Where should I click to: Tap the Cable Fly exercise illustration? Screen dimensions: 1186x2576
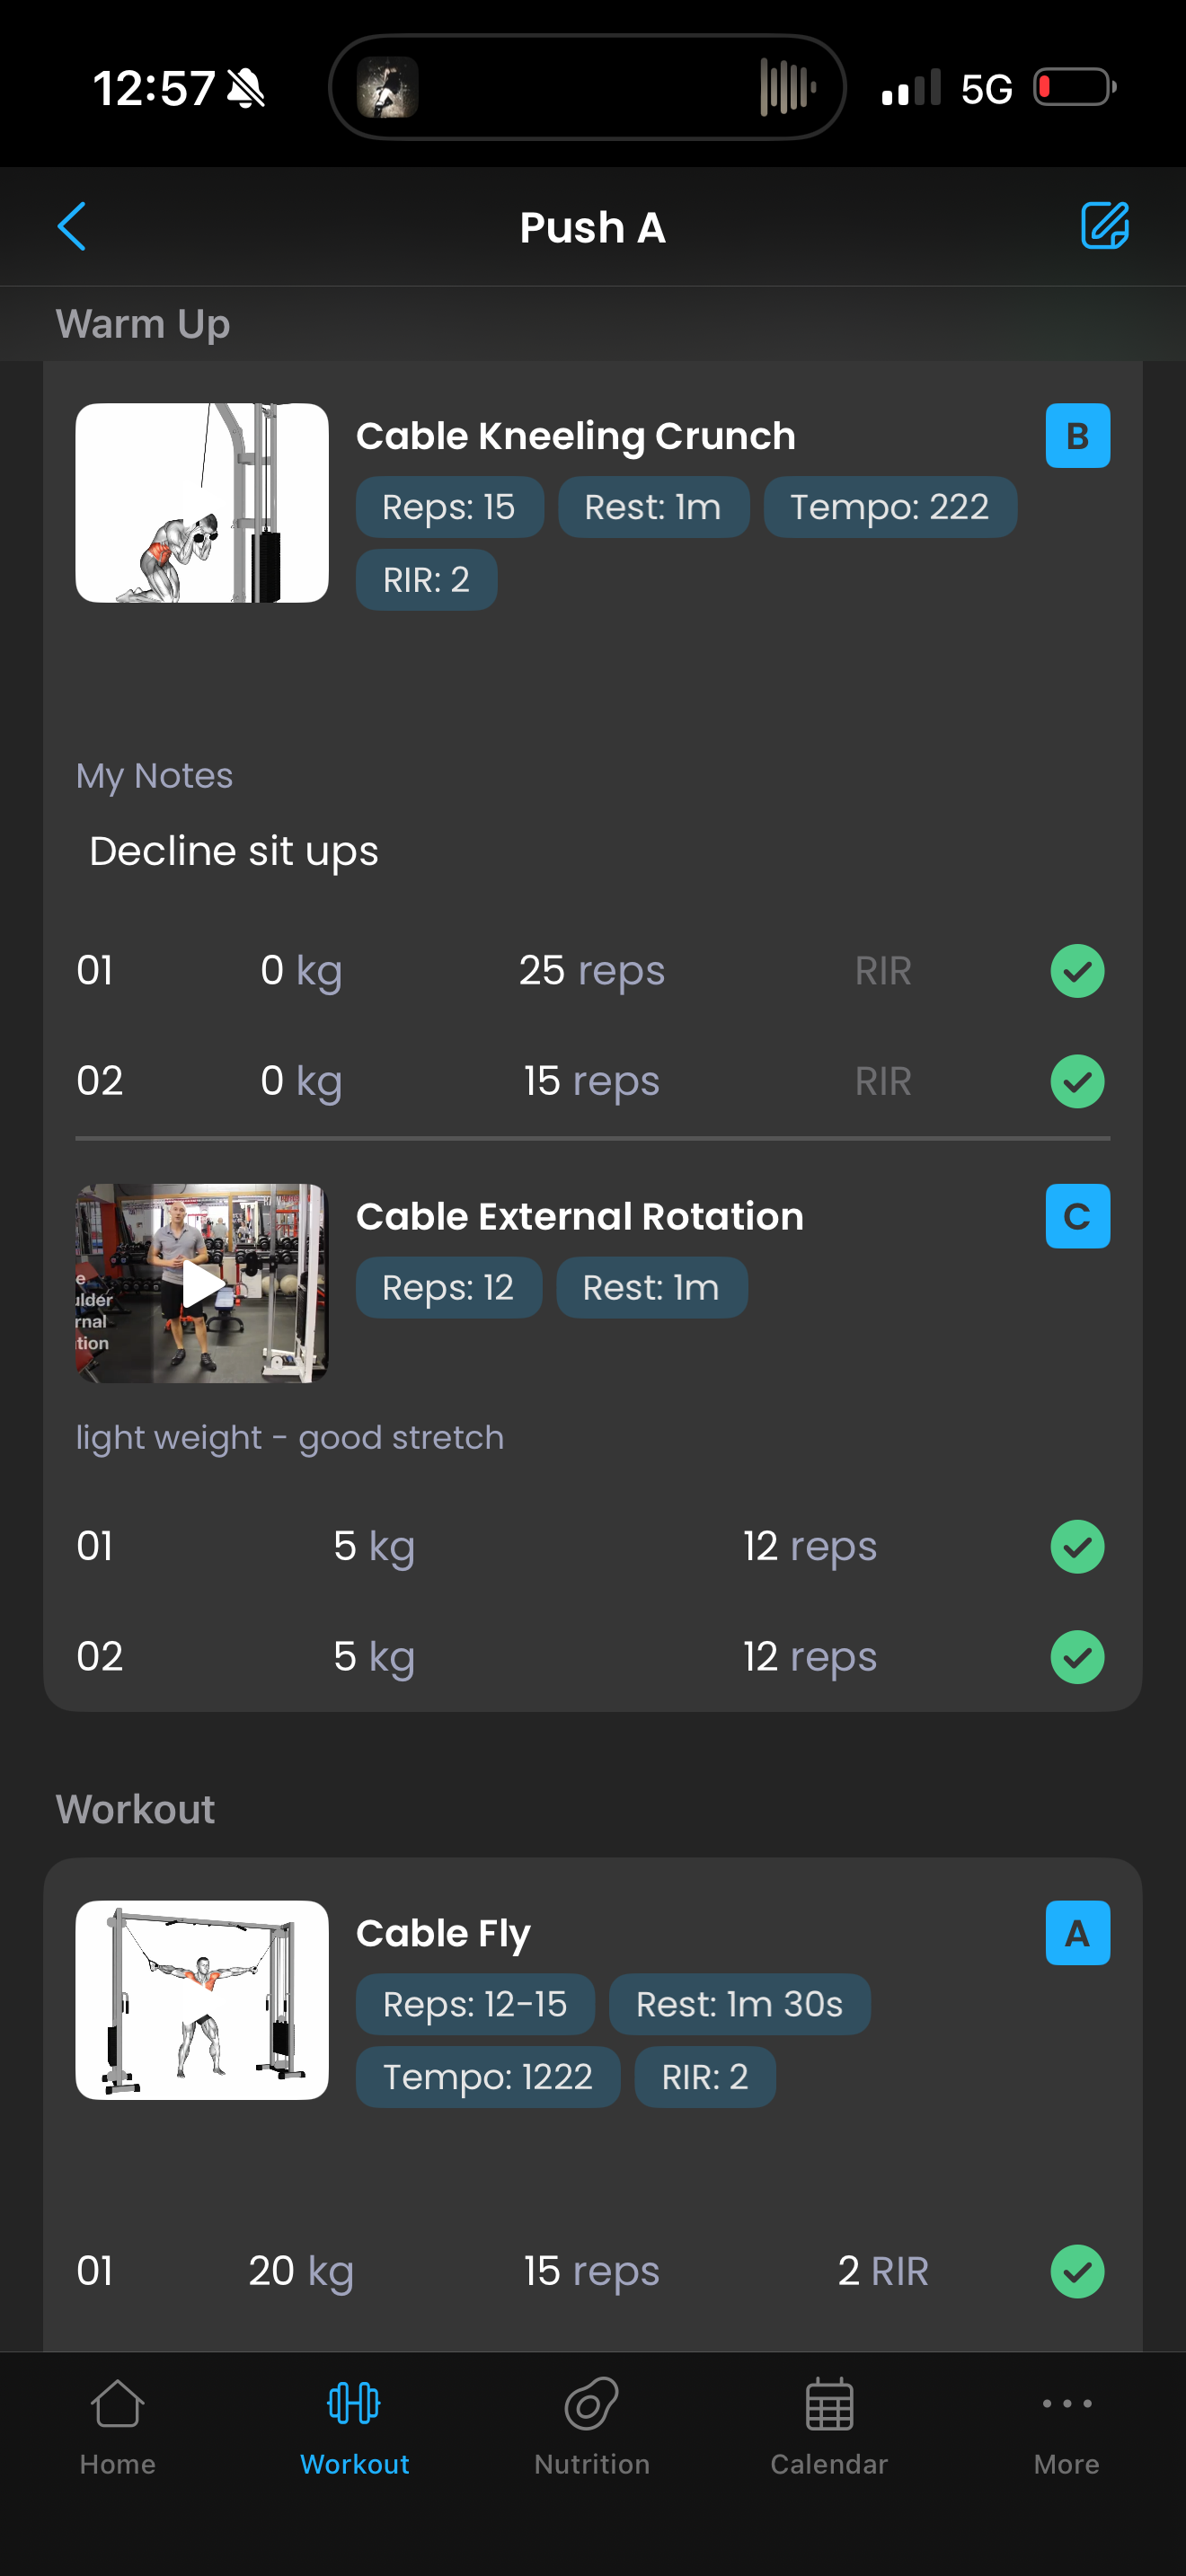(202, 2000)
